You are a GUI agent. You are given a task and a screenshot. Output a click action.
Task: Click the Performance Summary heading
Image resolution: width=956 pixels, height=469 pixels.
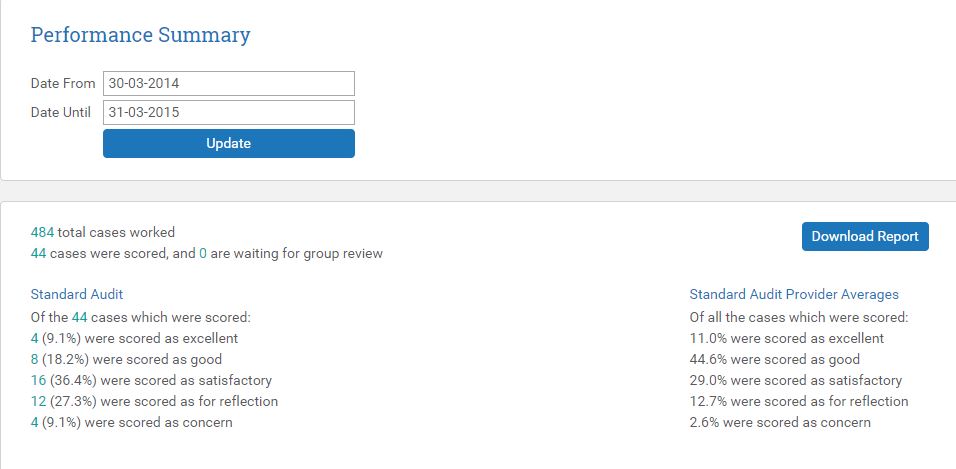tap(140, 35)
